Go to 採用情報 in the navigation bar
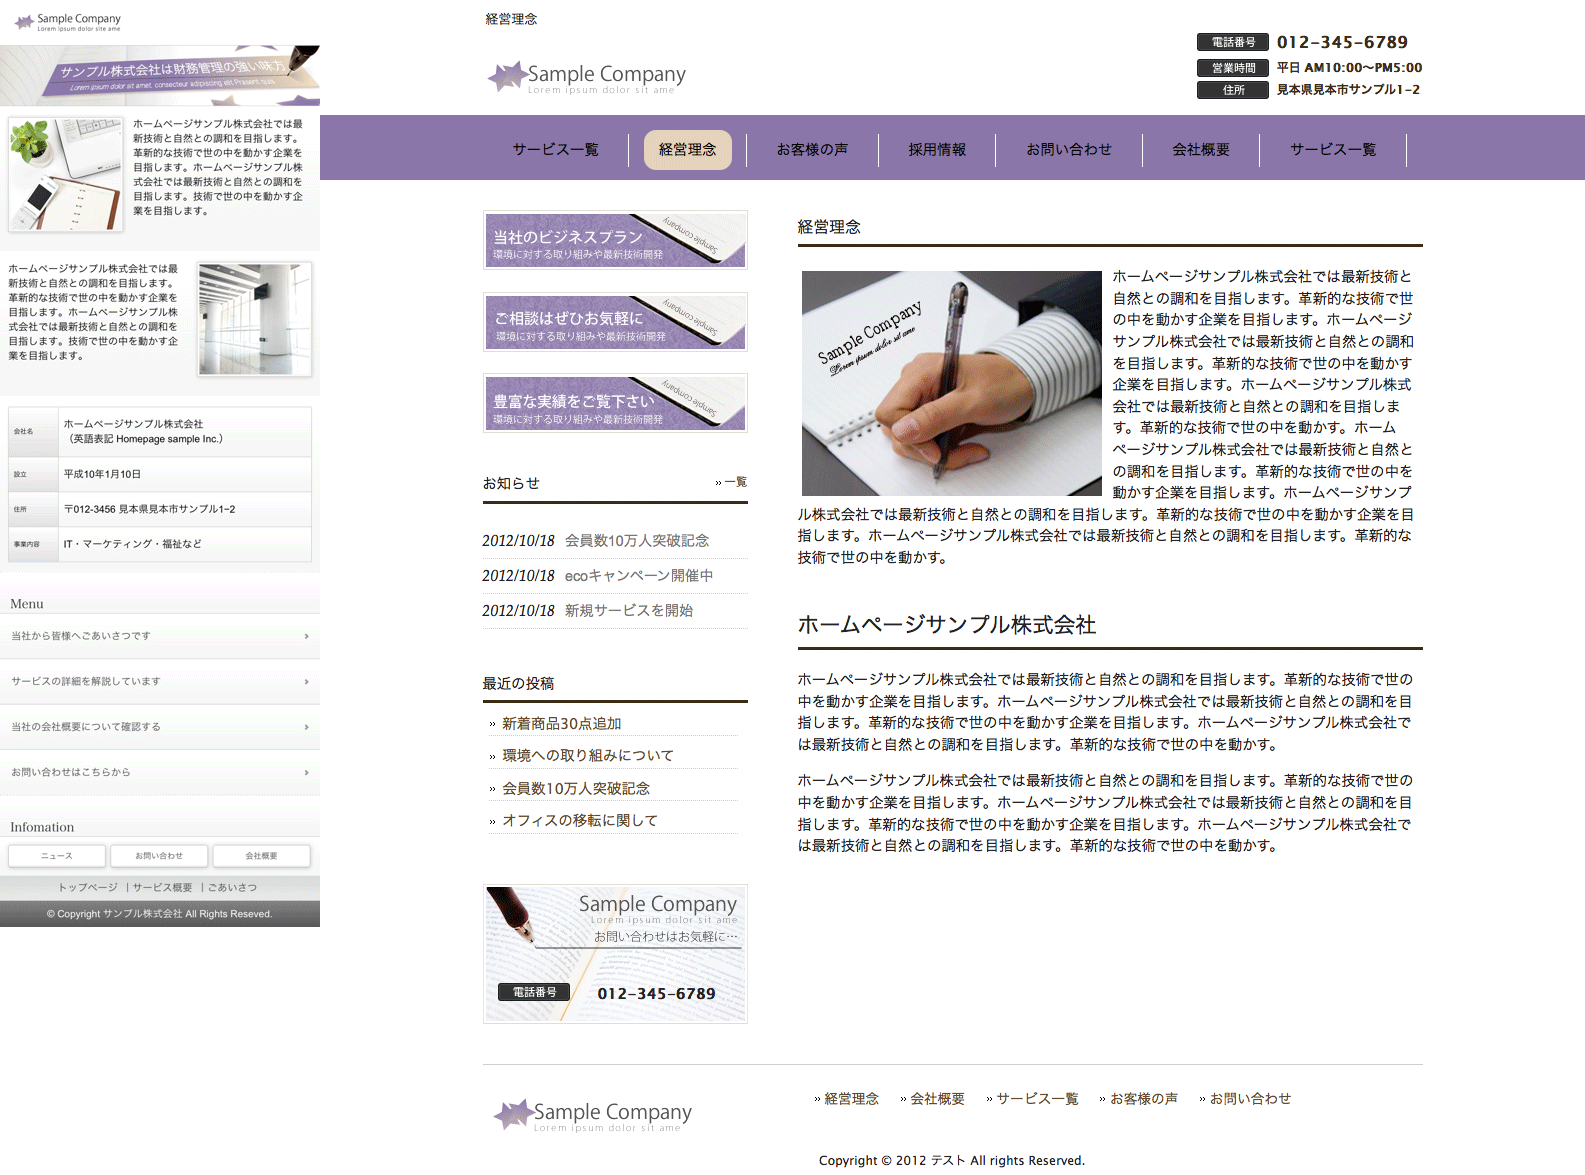This screenshot has width=1585, height=1175. (x=937, y=150)
